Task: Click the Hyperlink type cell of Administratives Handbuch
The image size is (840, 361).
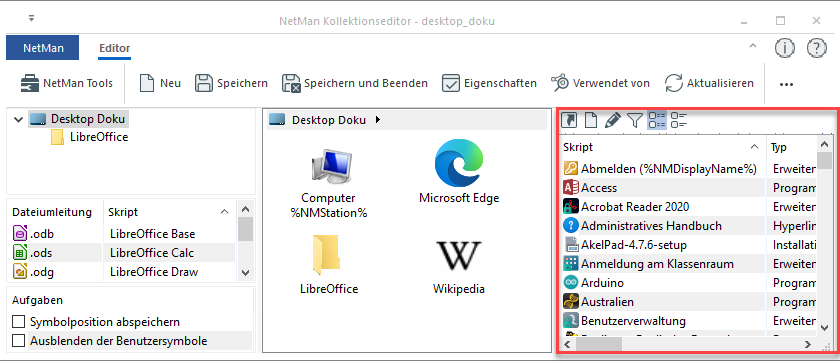Action: point(793,225)
